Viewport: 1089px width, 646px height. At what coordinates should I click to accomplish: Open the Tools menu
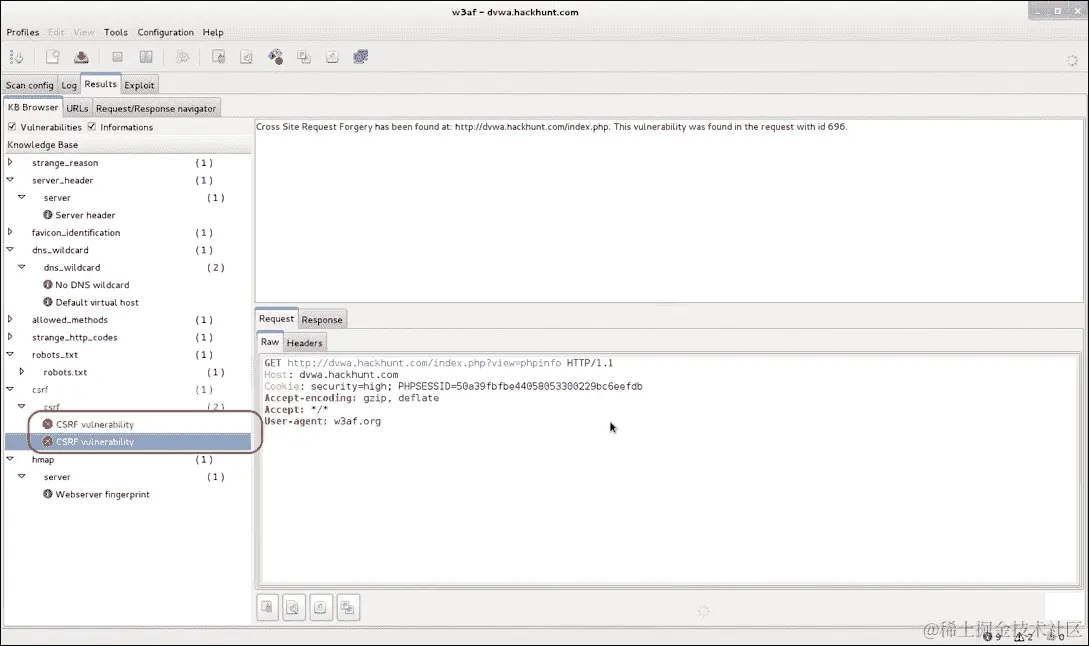click(116, 32)
